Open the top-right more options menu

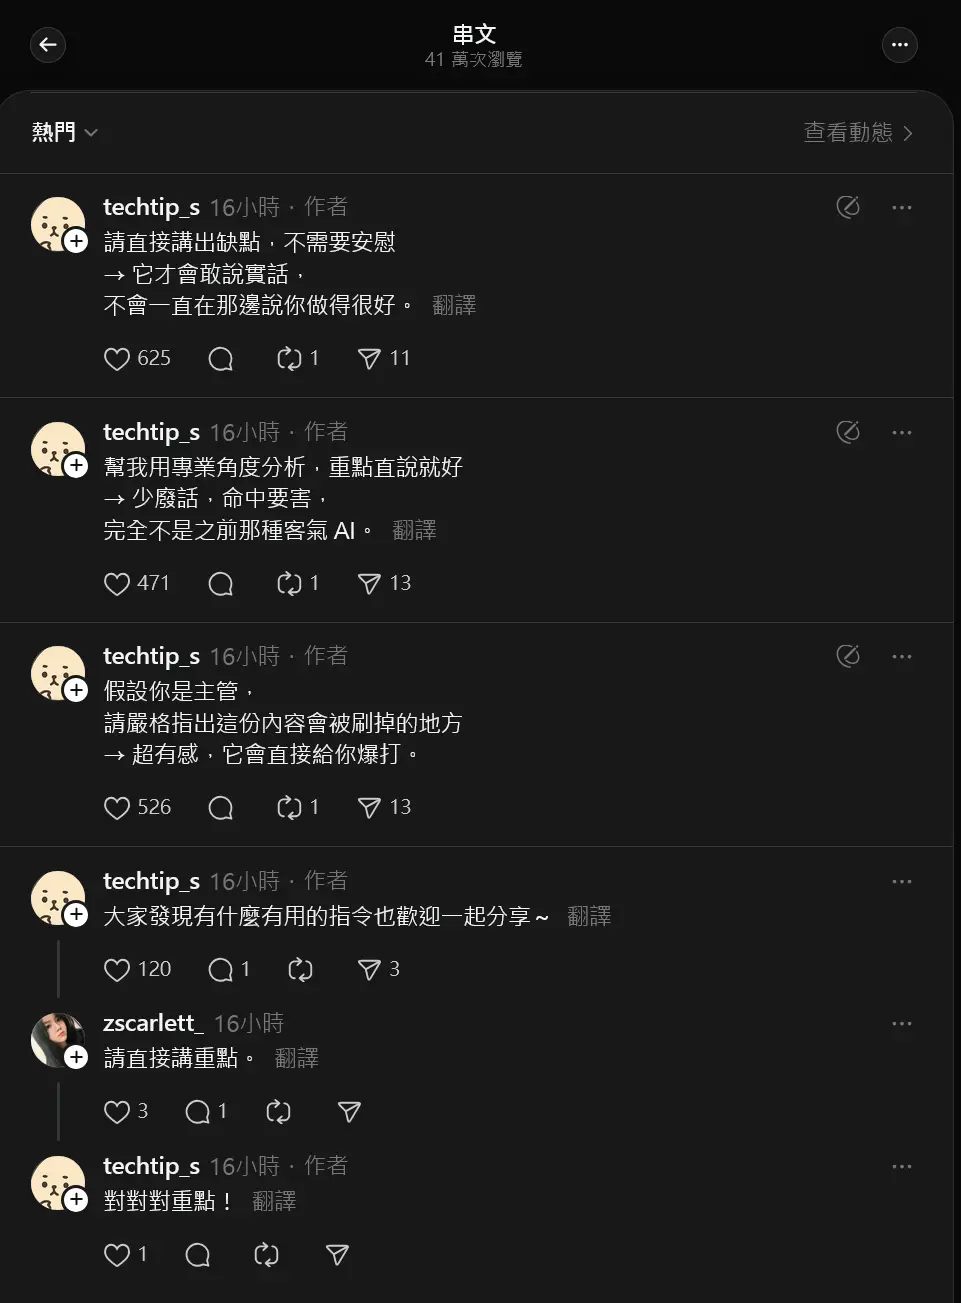pos(899,45)
